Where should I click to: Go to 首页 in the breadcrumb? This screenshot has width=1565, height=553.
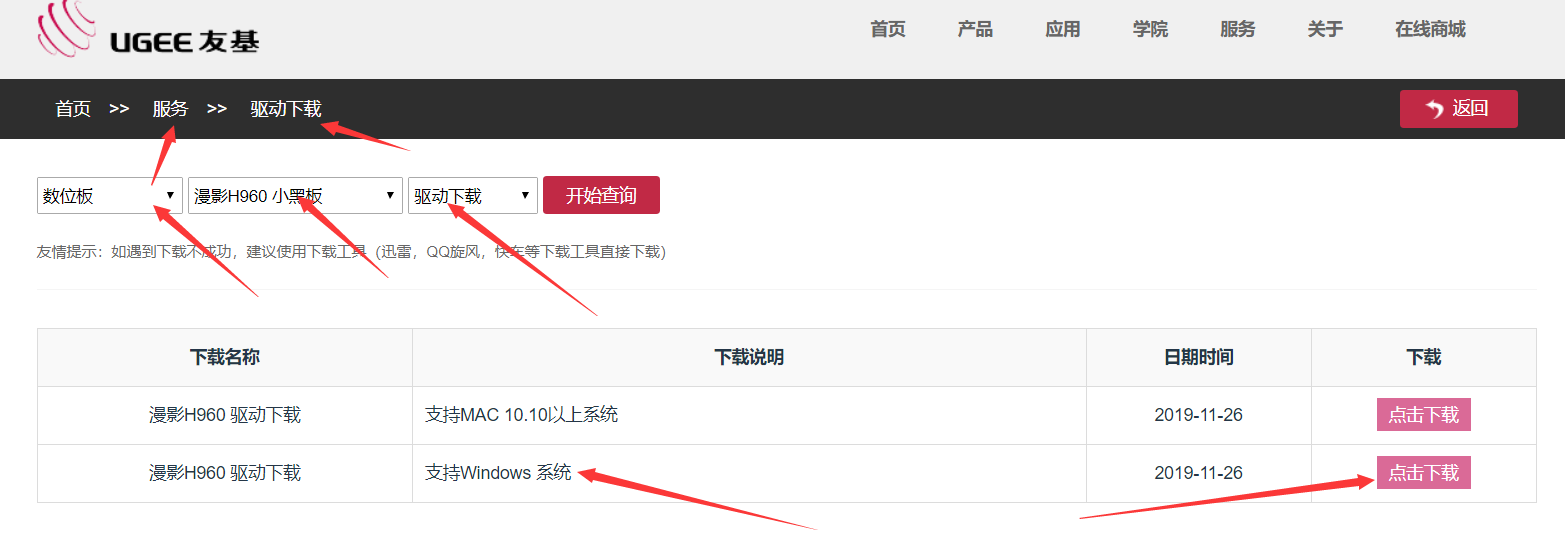(x=73, y=108)
